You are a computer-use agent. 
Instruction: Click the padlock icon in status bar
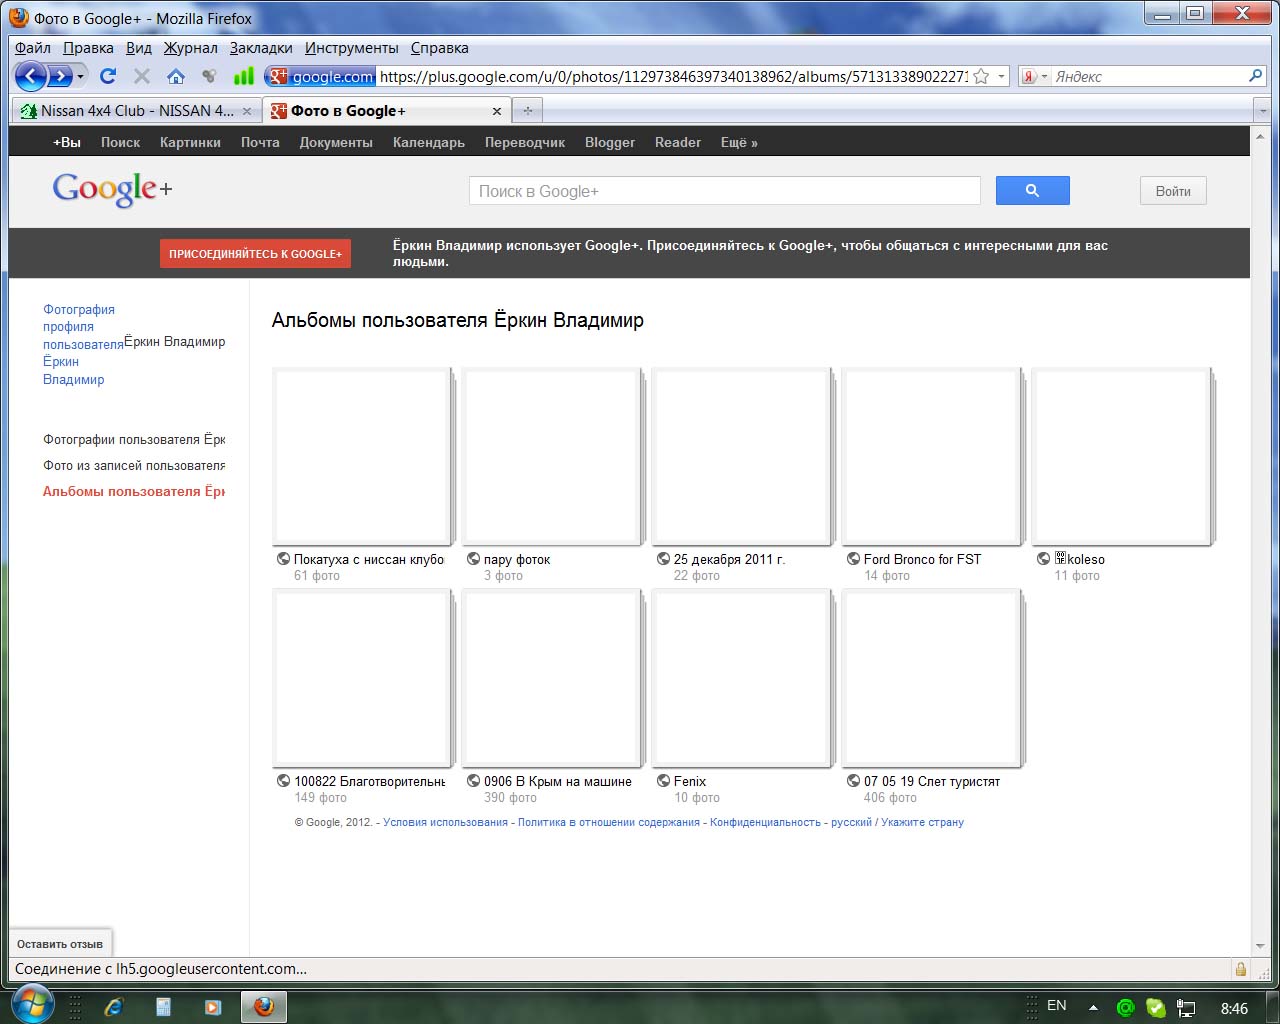pos(1241,968)
